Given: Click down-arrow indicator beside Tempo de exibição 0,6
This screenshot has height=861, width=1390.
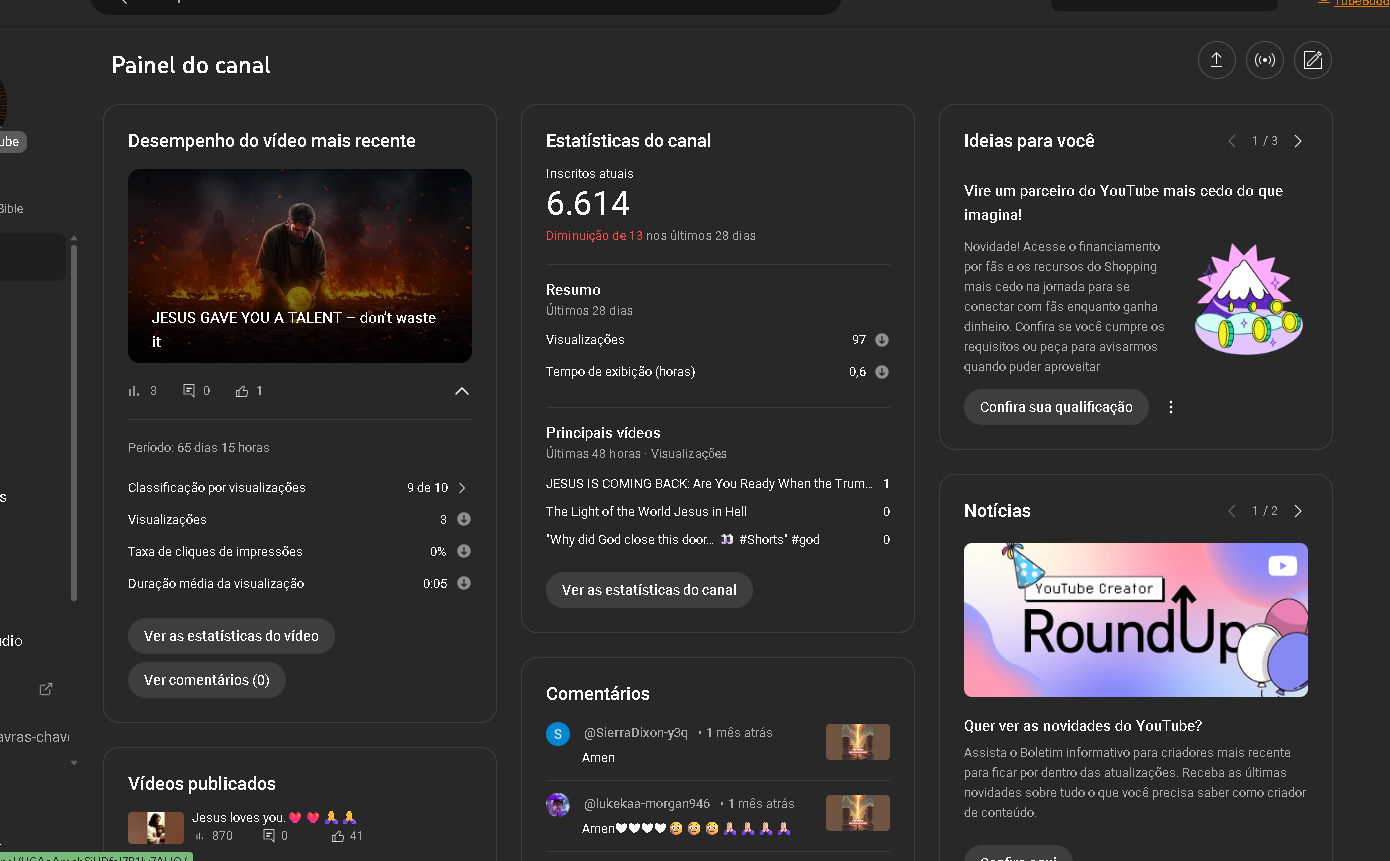Looking at the screenshot, I should (x=882, y=372).
